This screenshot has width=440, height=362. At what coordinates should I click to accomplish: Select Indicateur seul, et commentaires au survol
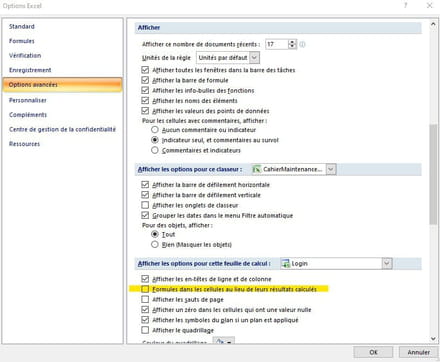pos(155,140)
